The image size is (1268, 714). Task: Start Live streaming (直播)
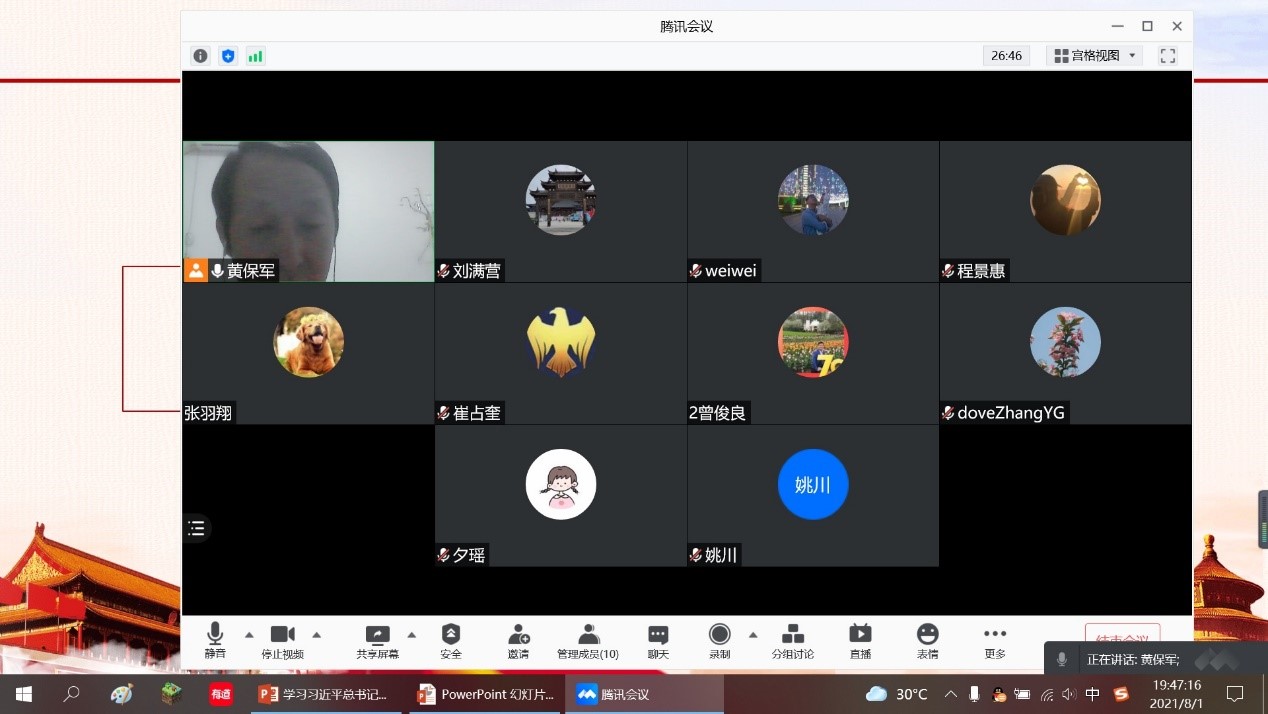[x=860, y=640]
